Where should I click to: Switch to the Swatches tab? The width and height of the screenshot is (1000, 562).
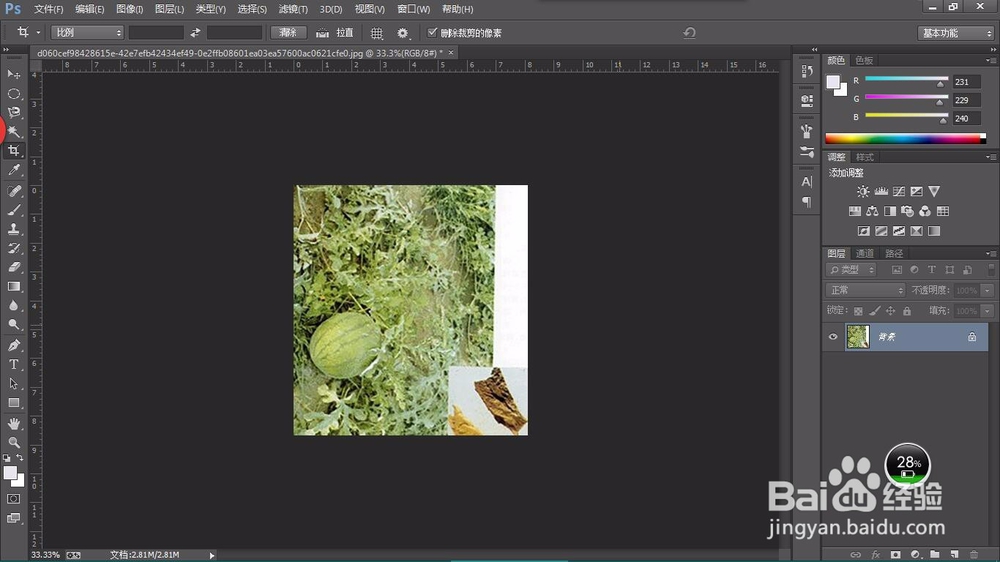tap(864, 60)
